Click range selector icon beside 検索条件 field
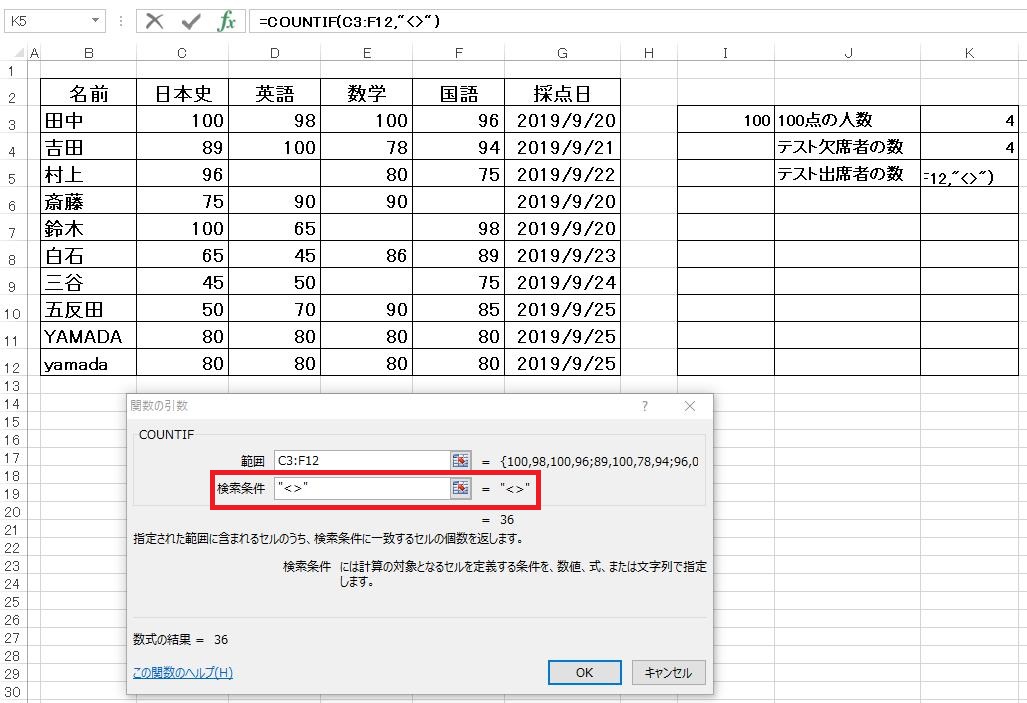Screen dimensions: 1027x703 click(460, 488)
